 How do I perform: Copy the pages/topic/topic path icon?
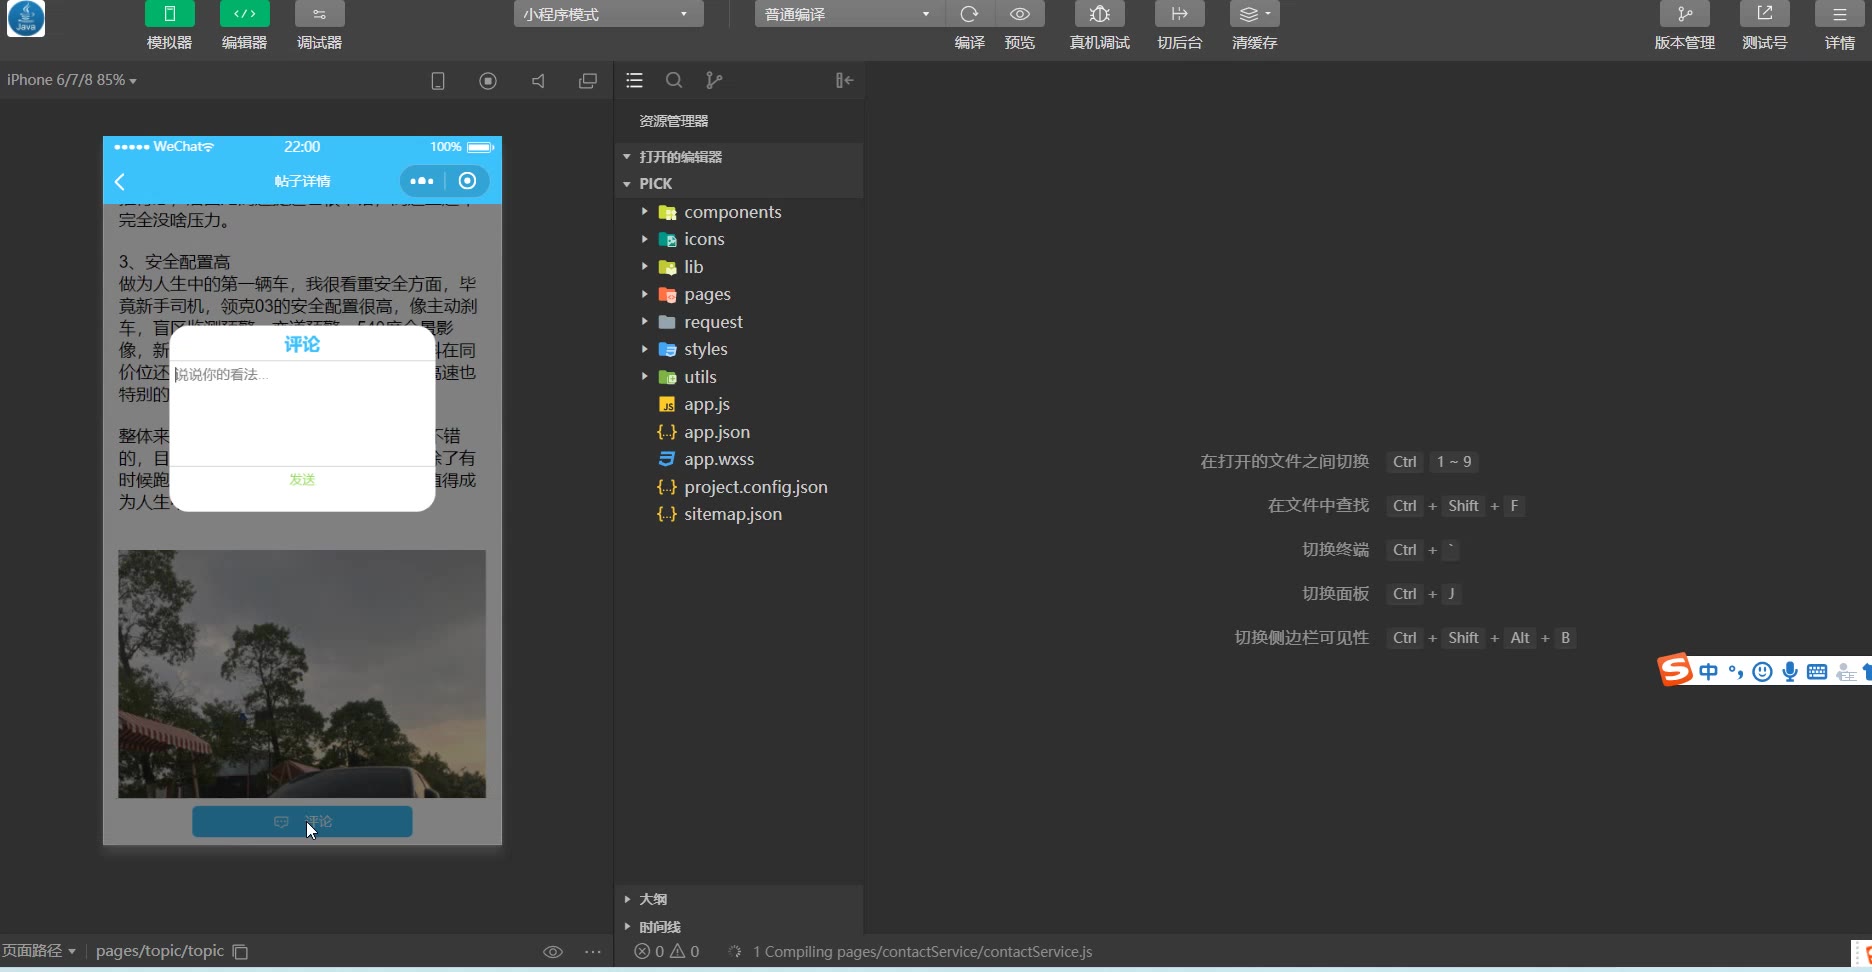240,952
